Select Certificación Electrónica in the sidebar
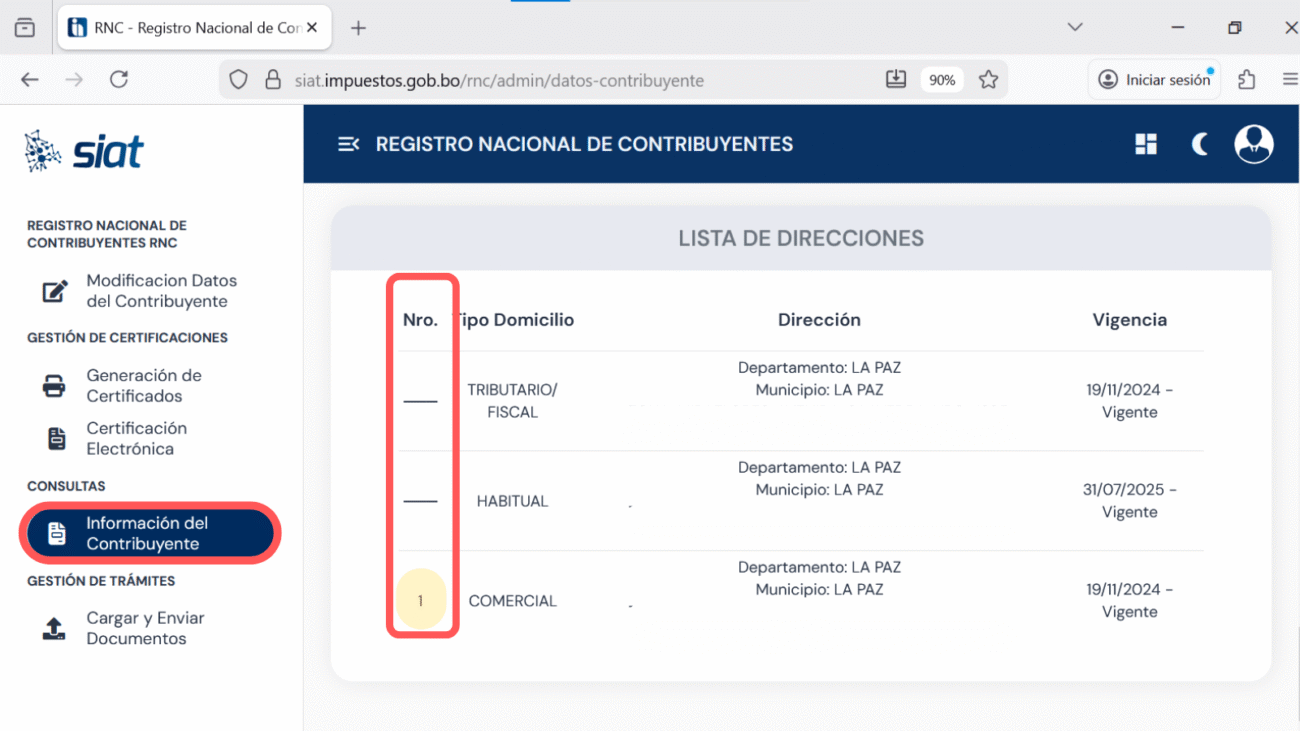 (135, 438)
